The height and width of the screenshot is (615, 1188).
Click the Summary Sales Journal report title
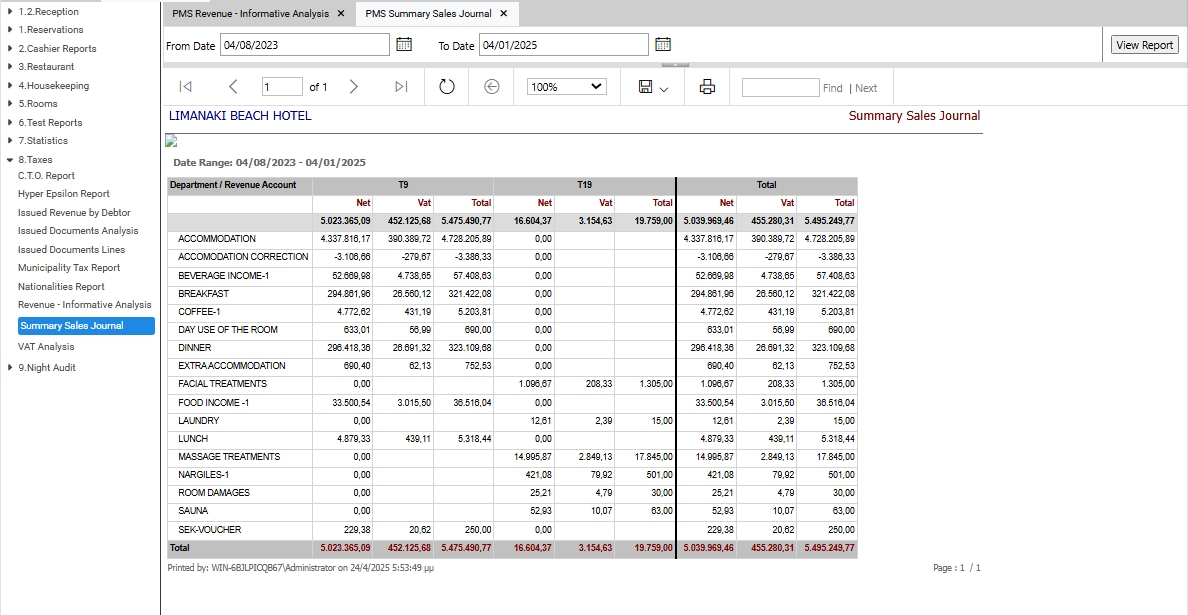coord(914,116)
